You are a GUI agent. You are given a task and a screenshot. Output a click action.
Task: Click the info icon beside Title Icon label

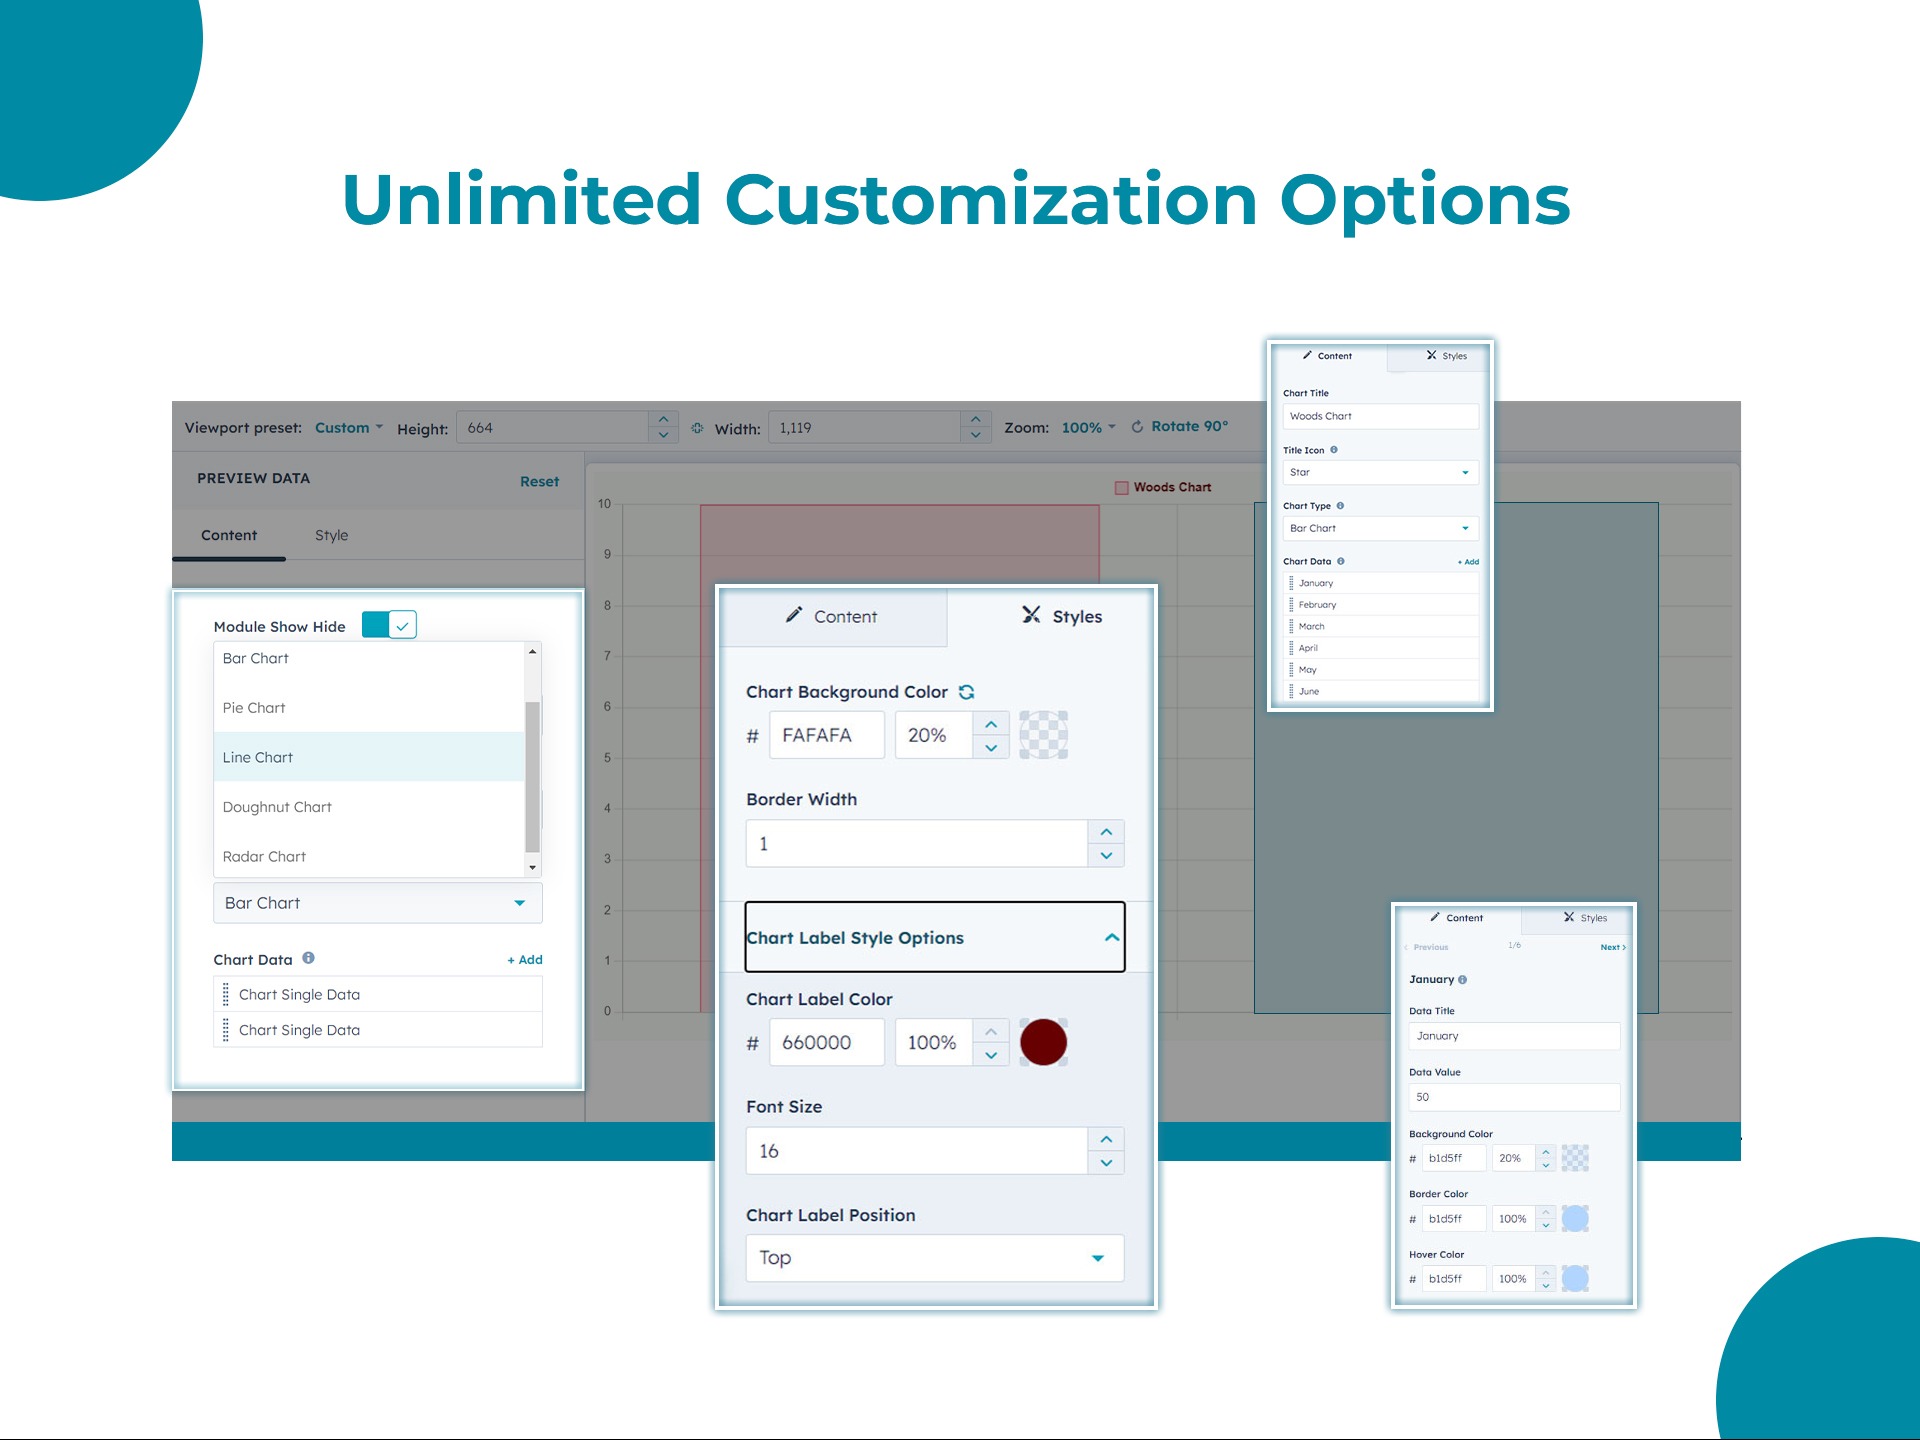(1334, 450)
